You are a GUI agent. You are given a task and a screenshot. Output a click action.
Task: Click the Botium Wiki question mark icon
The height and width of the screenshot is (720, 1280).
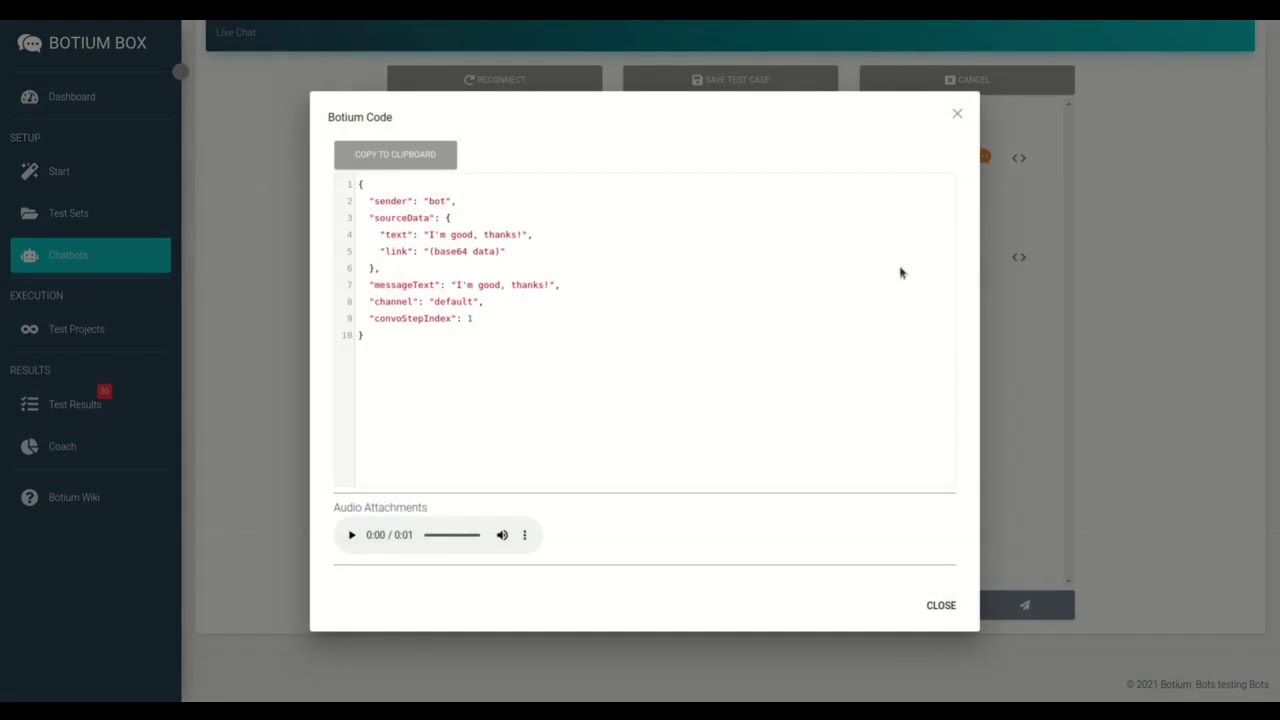point(29,497)
